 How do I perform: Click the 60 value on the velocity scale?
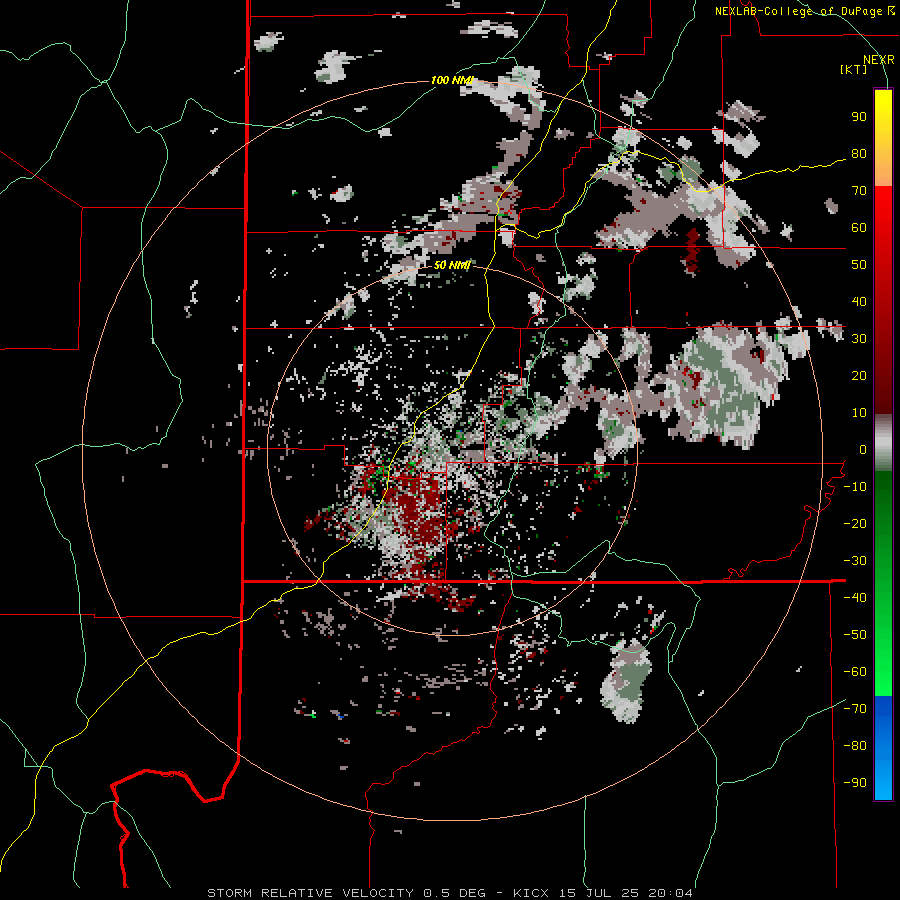pos(859,228)
